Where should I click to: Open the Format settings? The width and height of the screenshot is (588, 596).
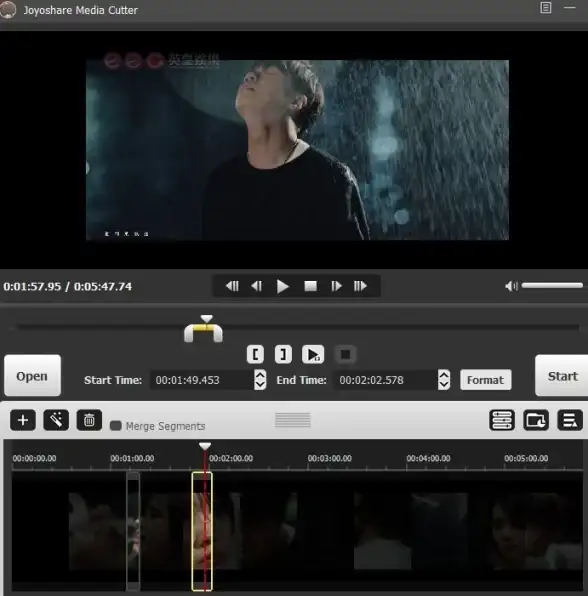485,380
